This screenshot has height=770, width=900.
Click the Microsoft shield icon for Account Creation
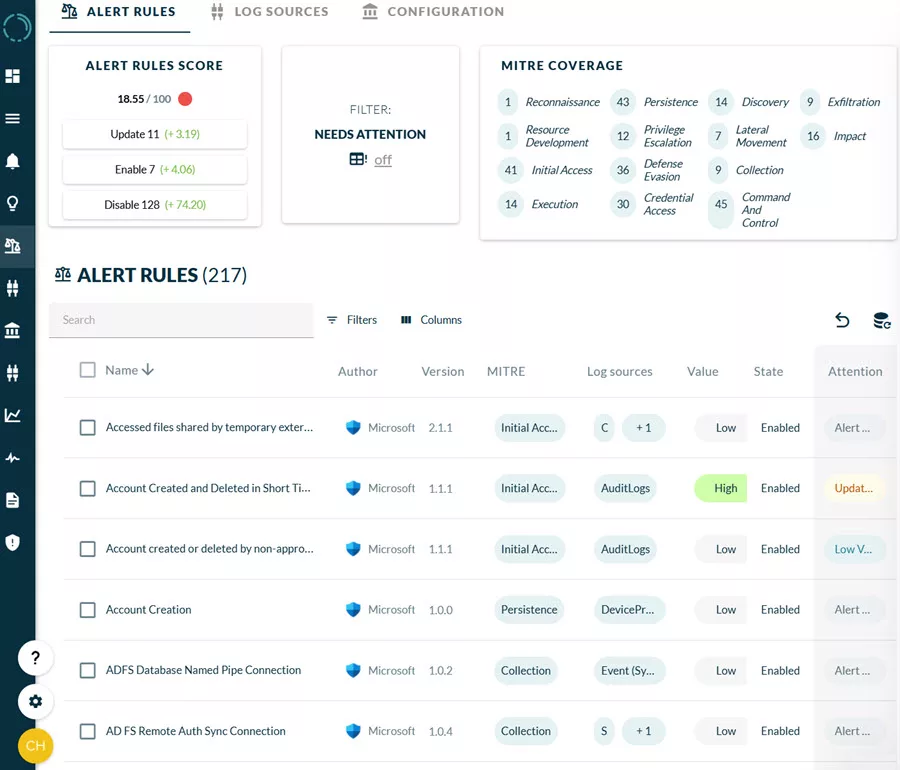[x=353, y=609]
